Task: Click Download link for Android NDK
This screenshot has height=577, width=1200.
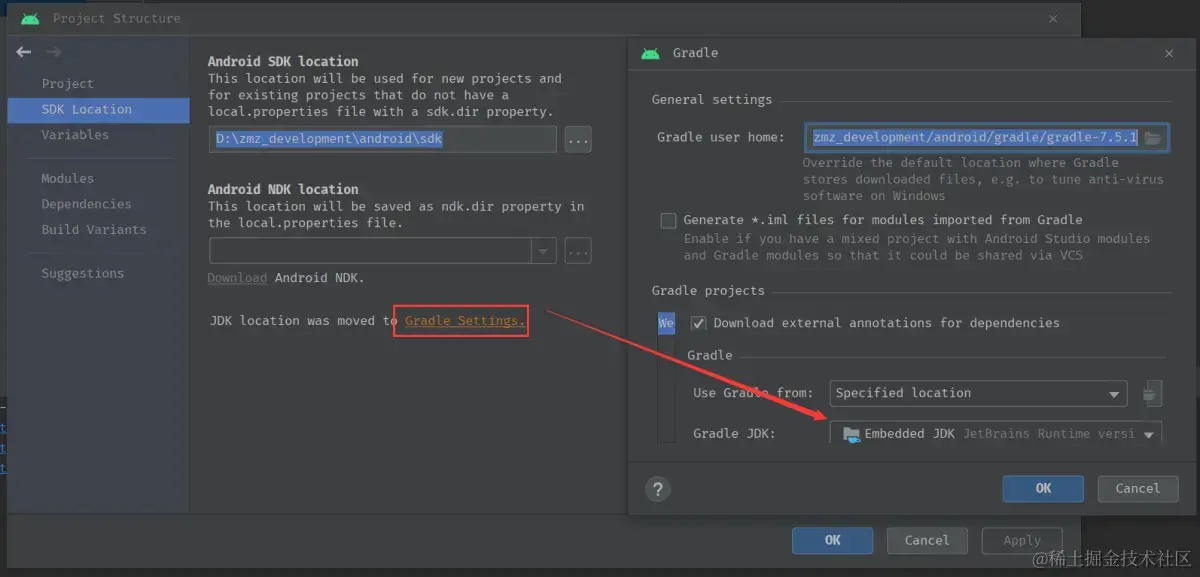Action: pyautogui.click(x=237, y=277)
